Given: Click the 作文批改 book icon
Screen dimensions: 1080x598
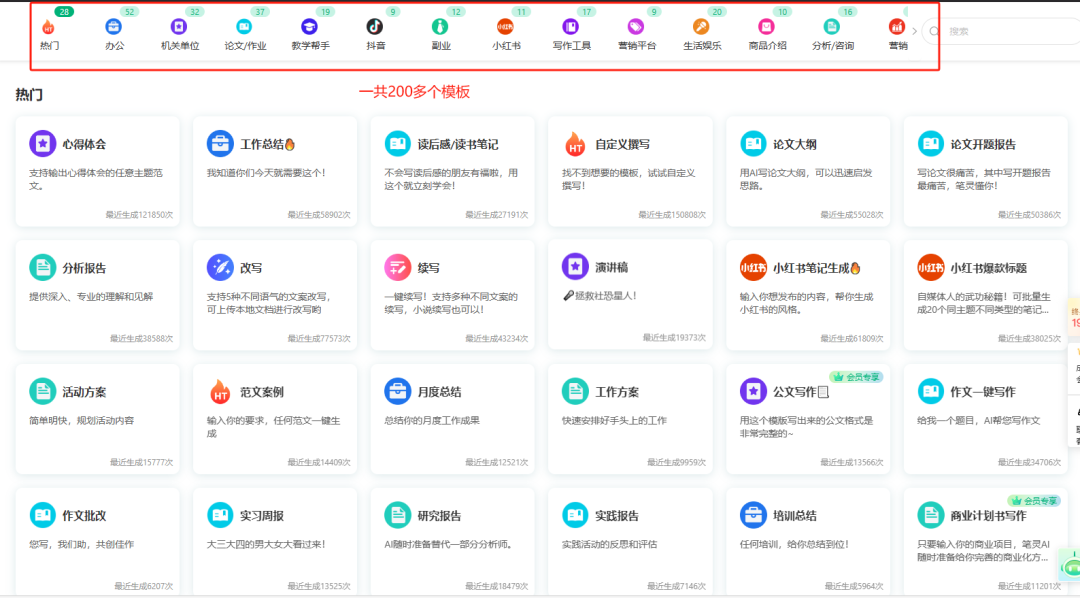Looking at the screenshot, I should tap(43, 515).
